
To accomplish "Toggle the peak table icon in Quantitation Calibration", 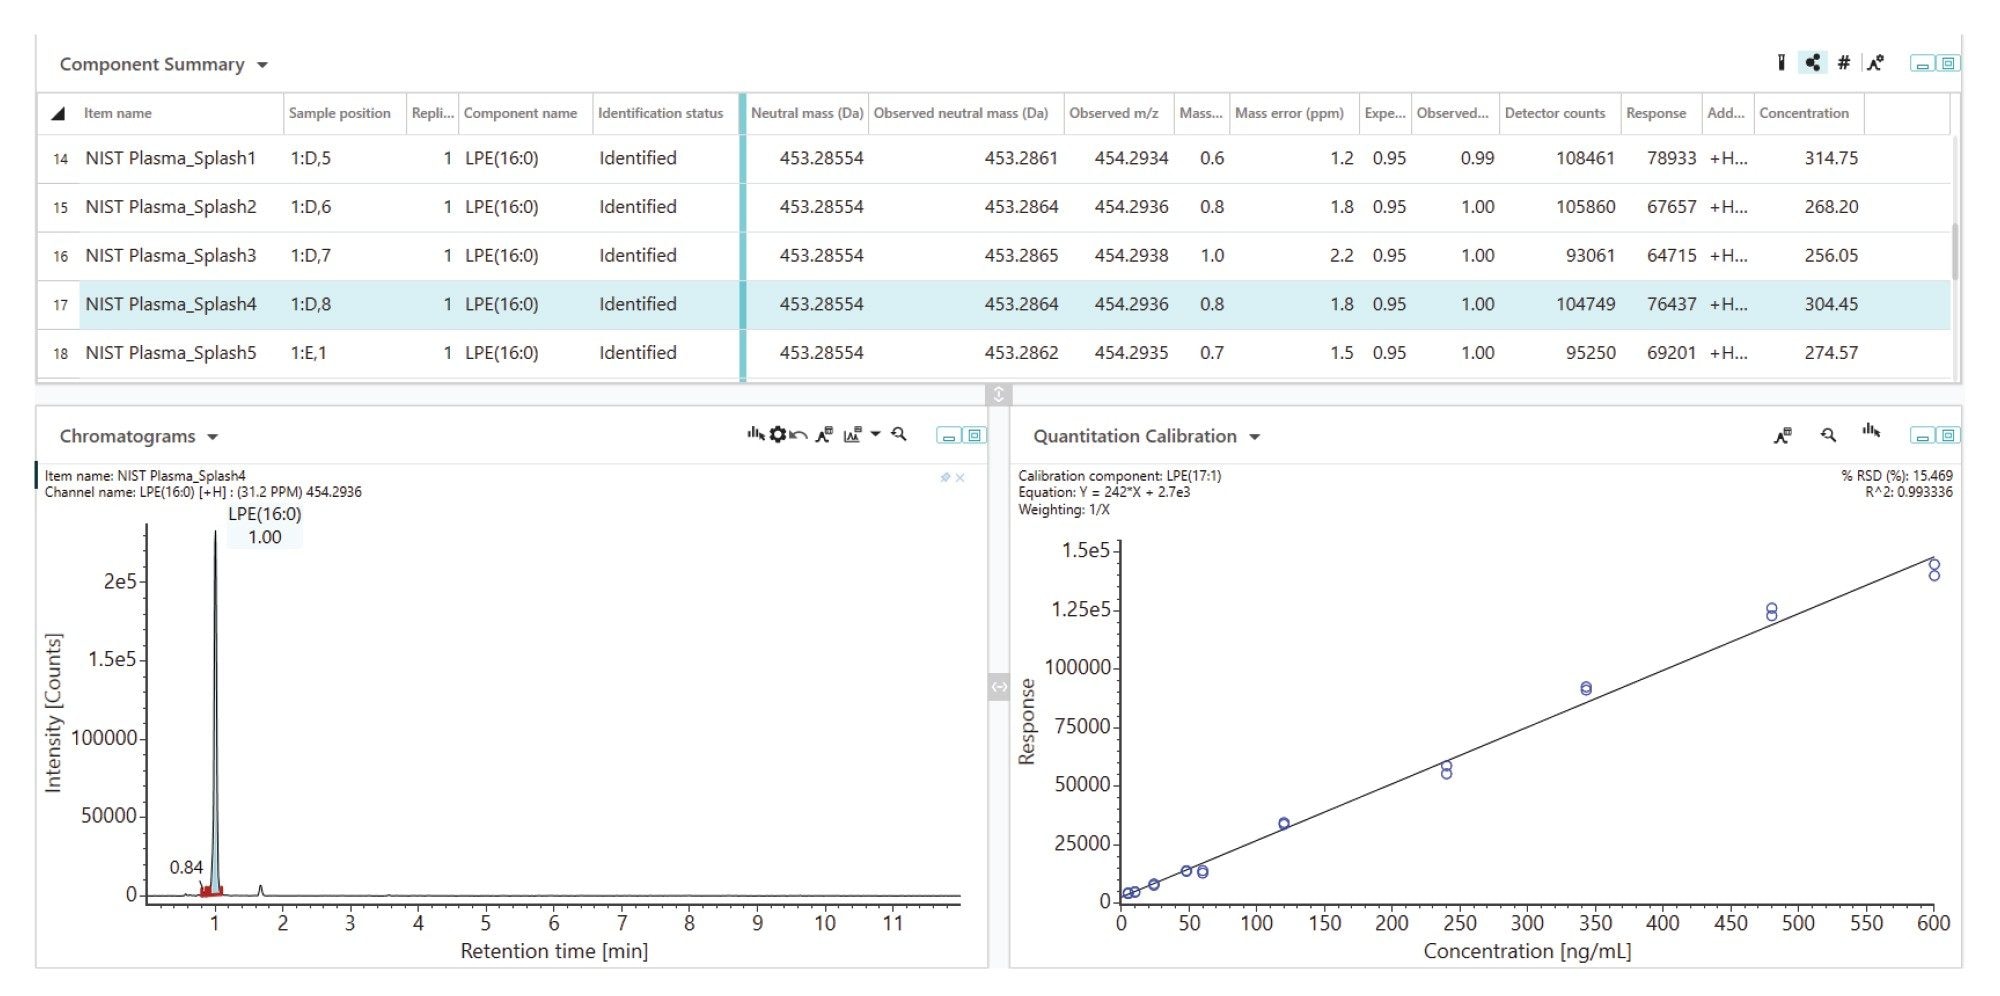I will [1782, 436].
